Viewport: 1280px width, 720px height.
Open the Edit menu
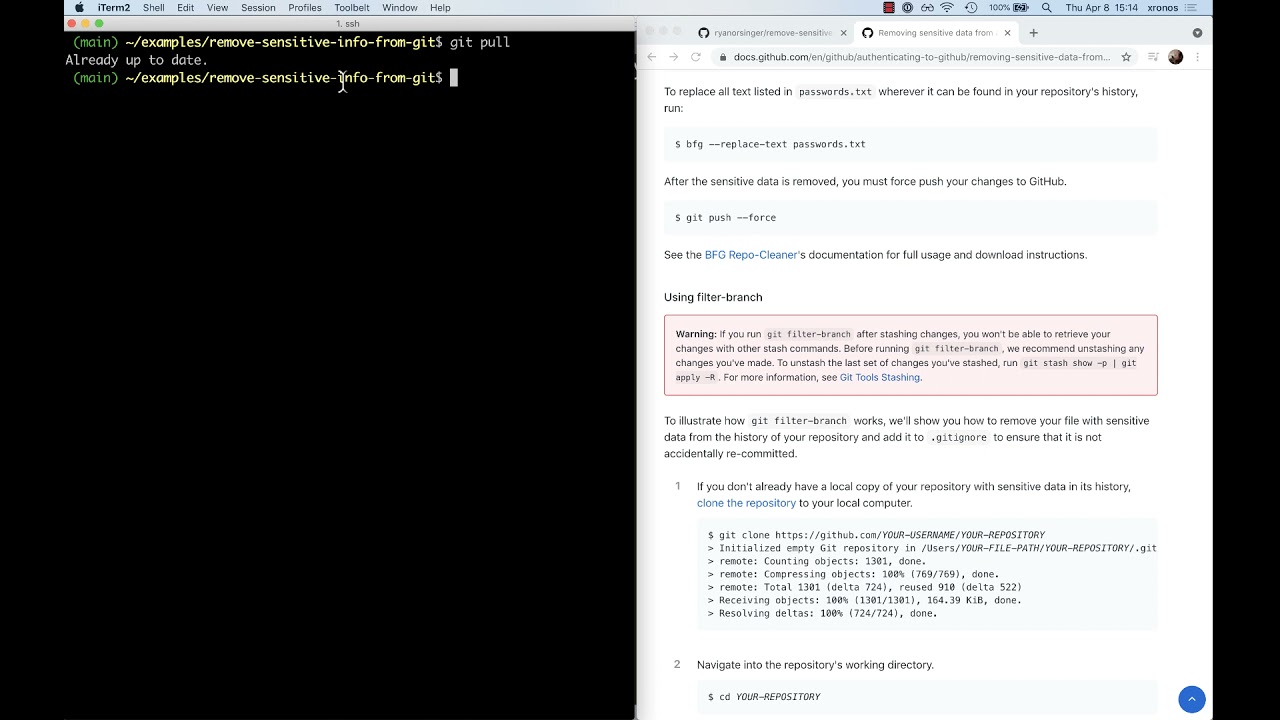tap(186, 8)
